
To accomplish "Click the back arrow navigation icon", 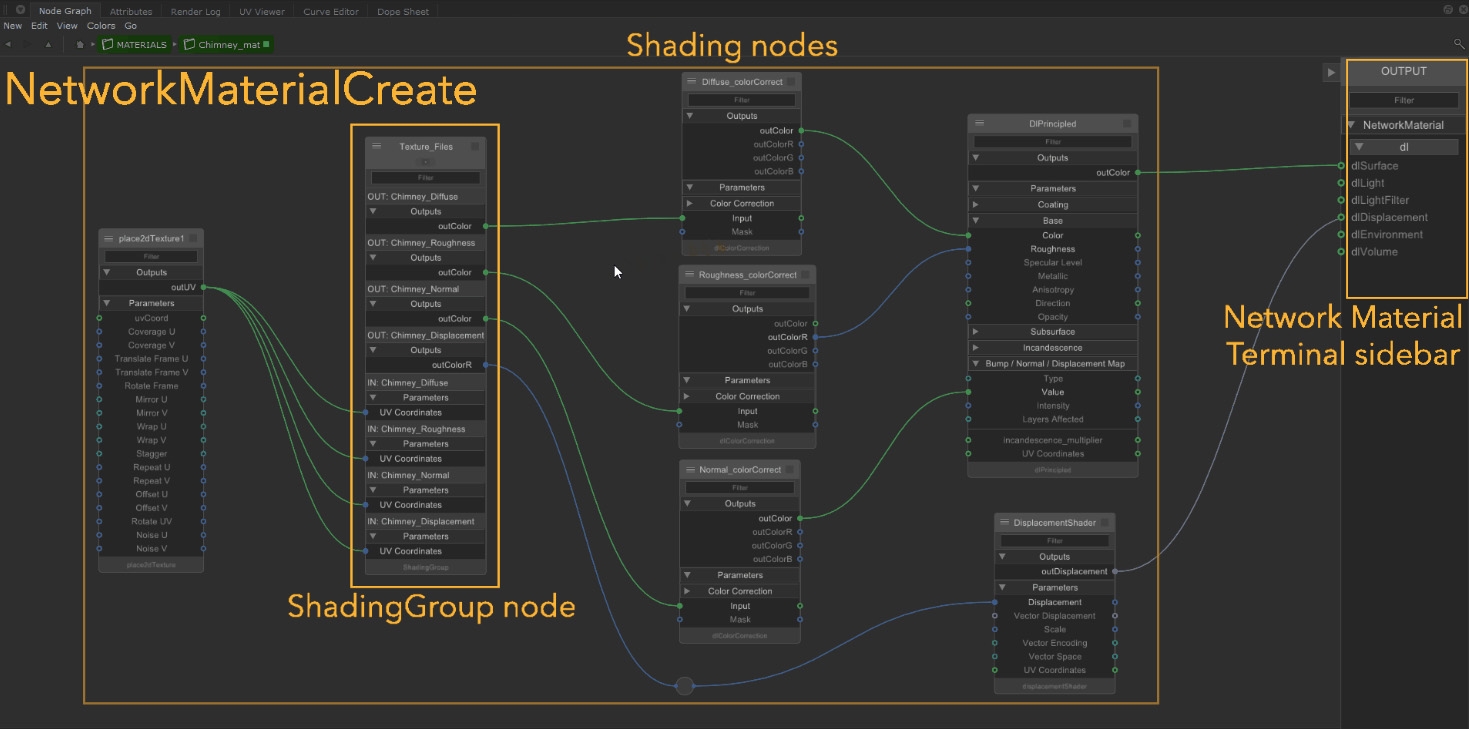I will pyautogui.click(x=9, y=45).
